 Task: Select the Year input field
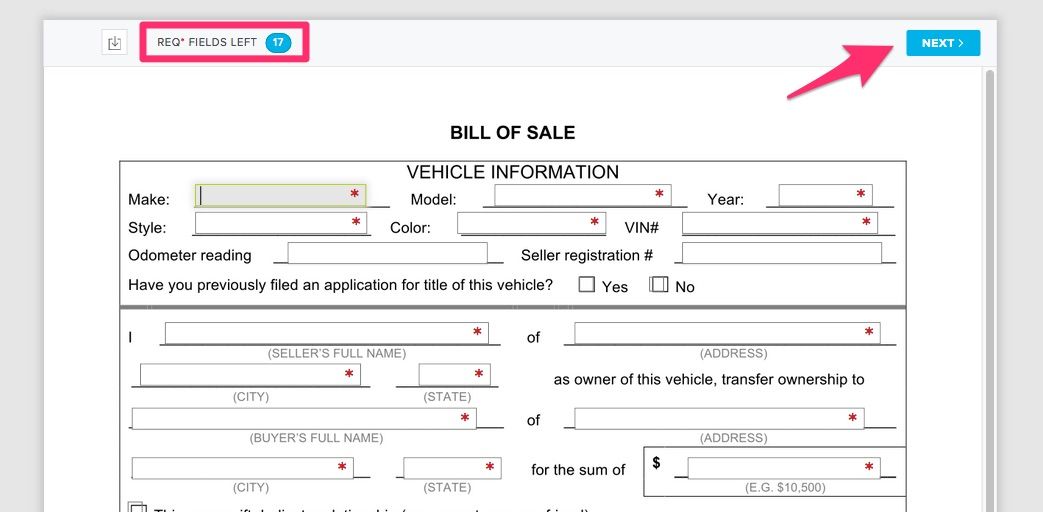[825, 195]
